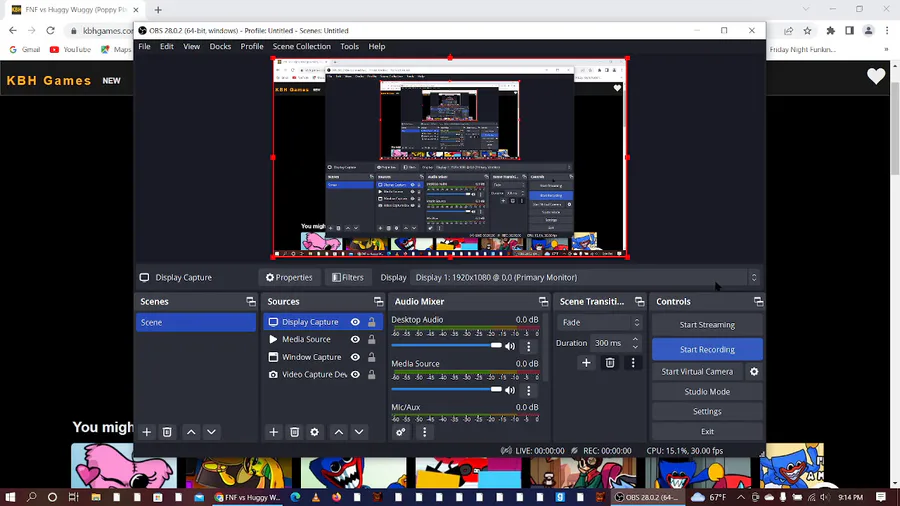Open the File menu

click(144, 46)
